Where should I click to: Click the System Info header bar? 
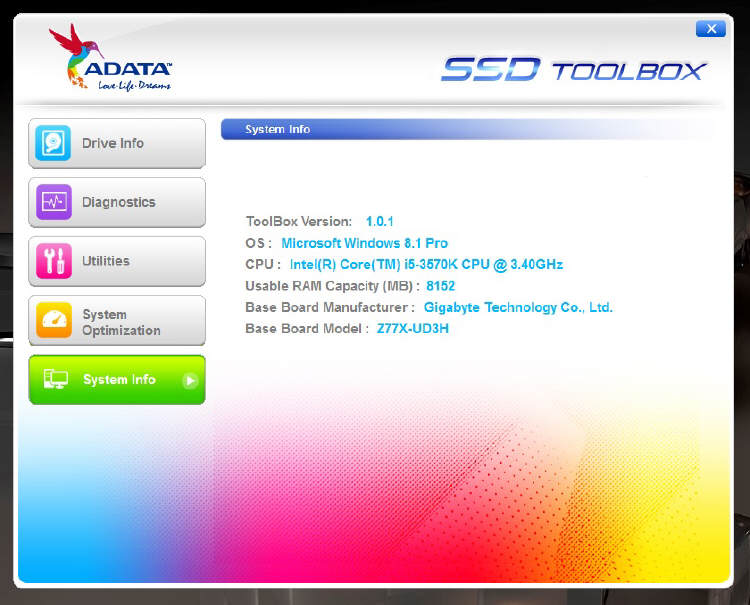click(466, 129)
